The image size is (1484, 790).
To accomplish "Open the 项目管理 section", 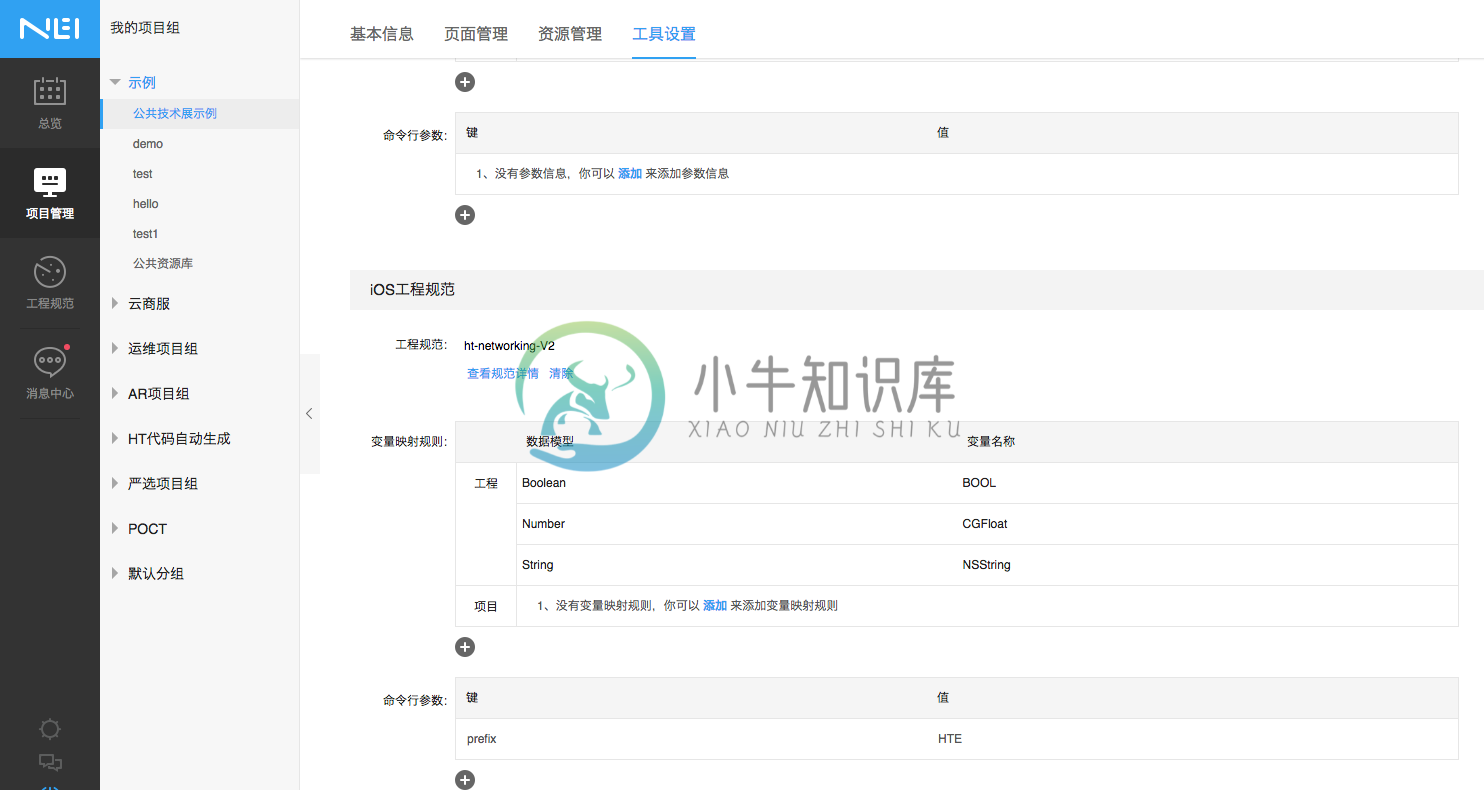I will click(50, 193).
